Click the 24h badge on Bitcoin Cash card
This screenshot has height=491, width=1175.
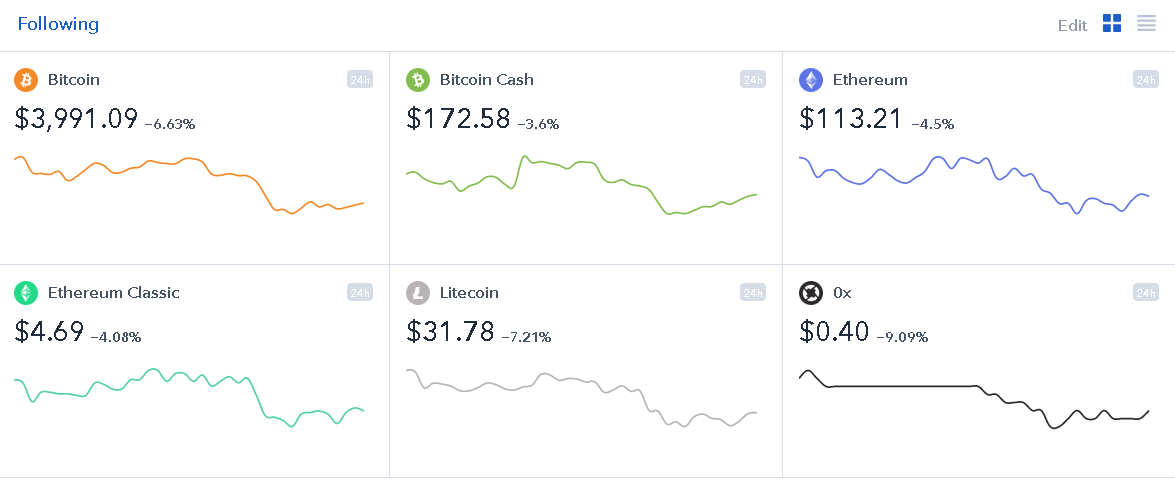pos(752,79)
